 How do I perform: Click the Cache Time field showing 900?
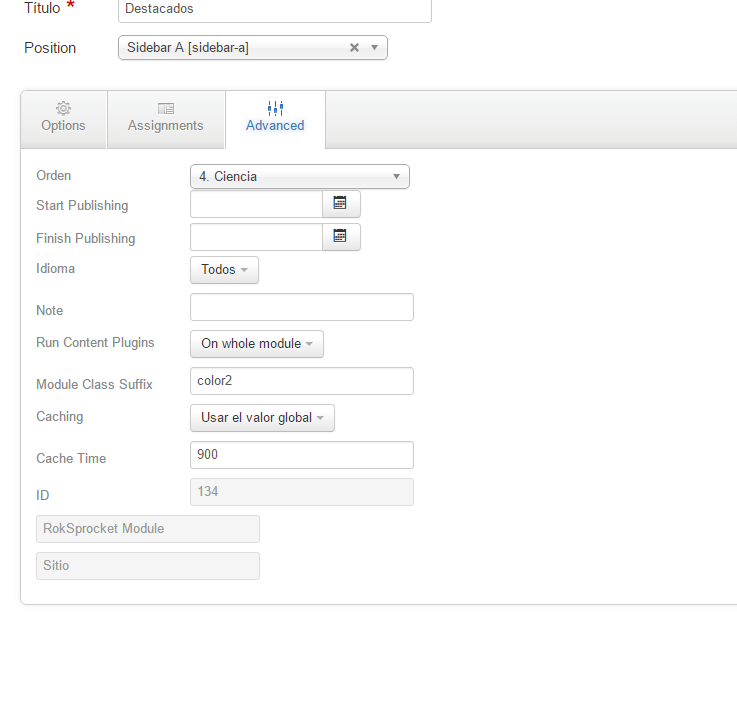tap(302, 455)
